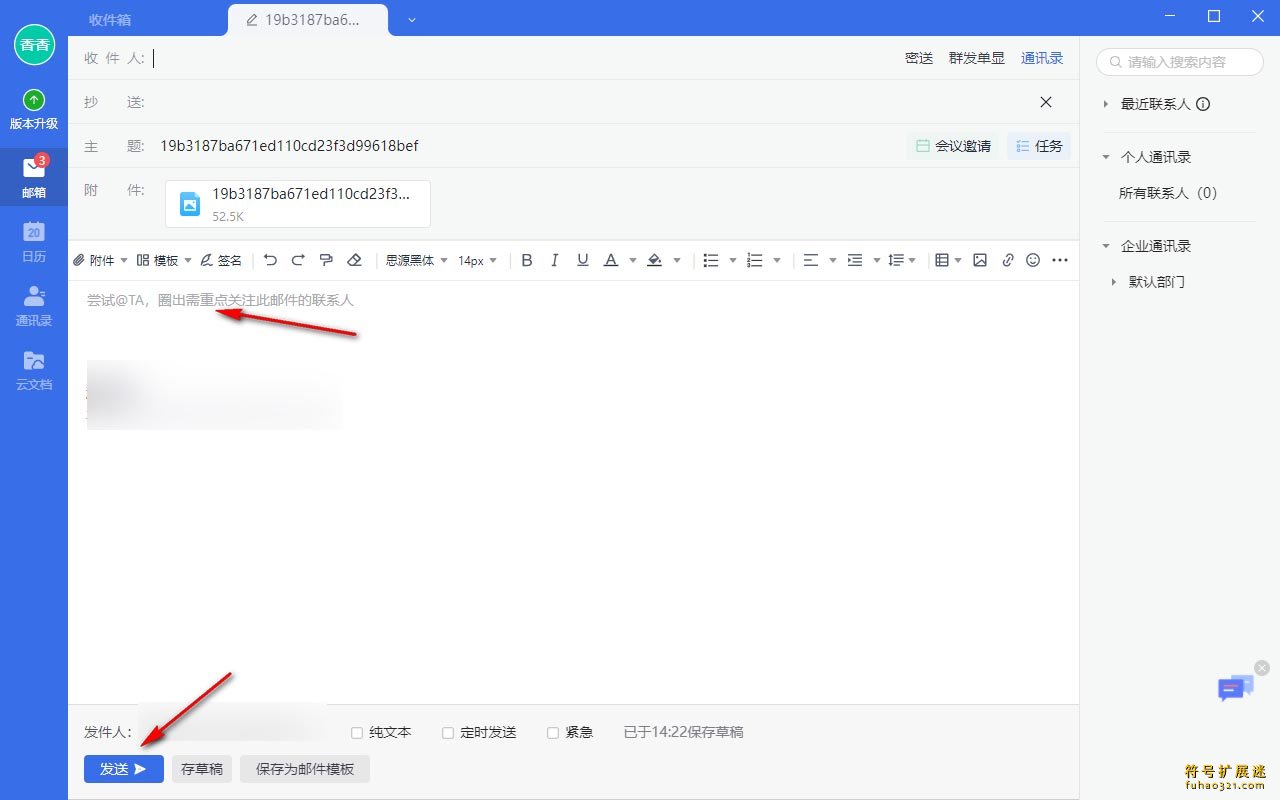Image resolution: width=1280 pixels, height=800 pixels.
Task: Insert an image into the body
Action: (980, 260)
